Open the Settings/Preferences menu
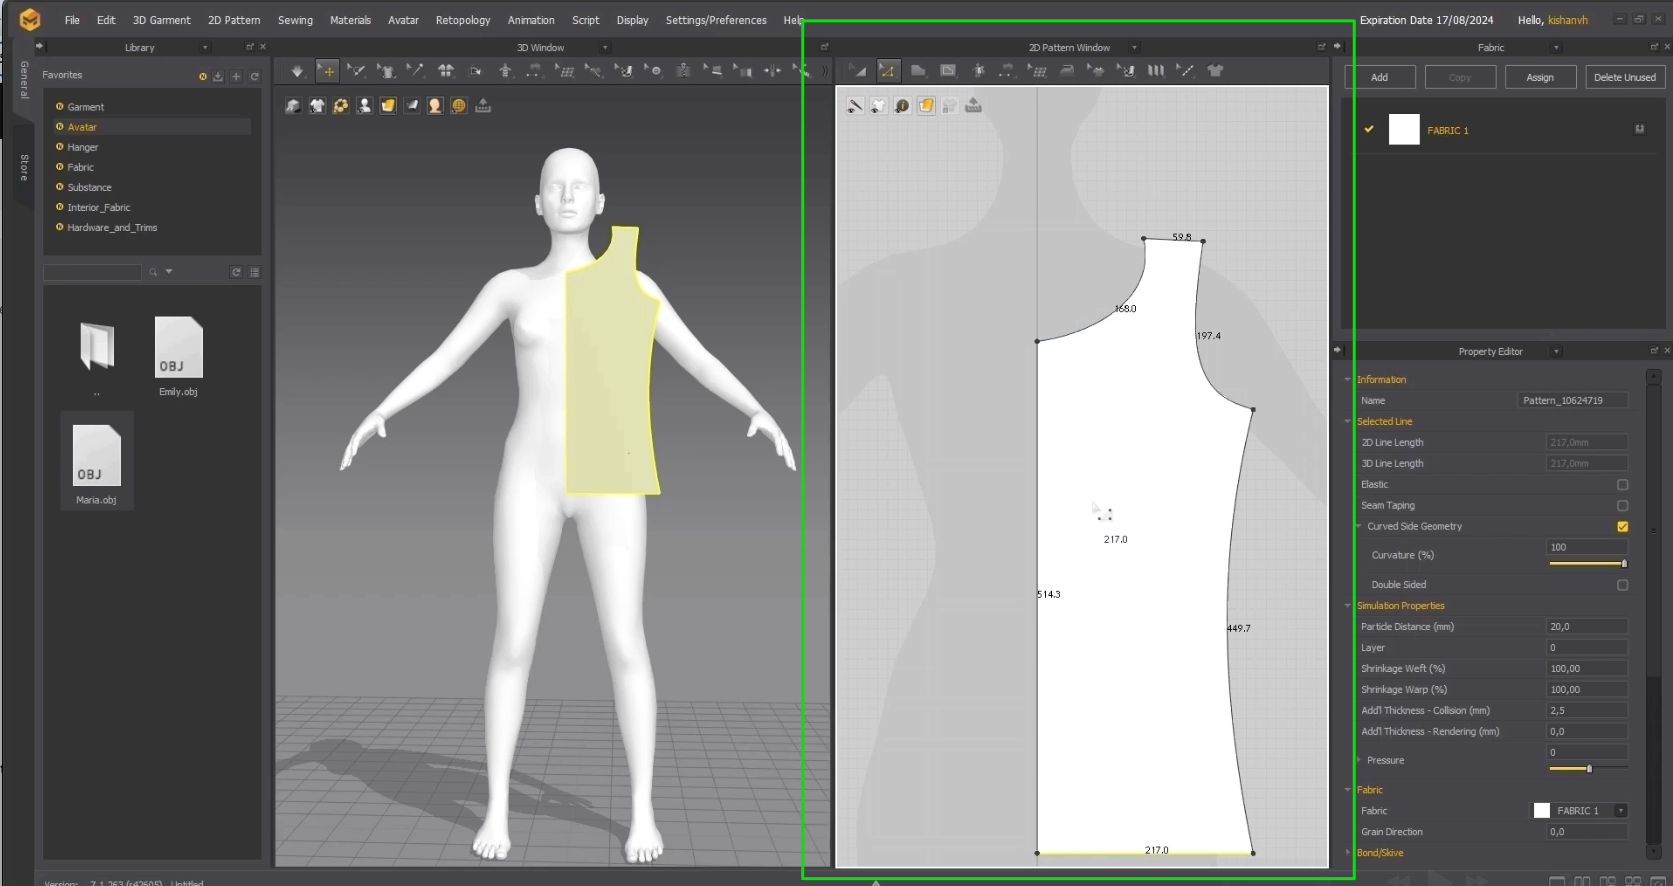The image size is (1673, 886). [x=716, y=20]
